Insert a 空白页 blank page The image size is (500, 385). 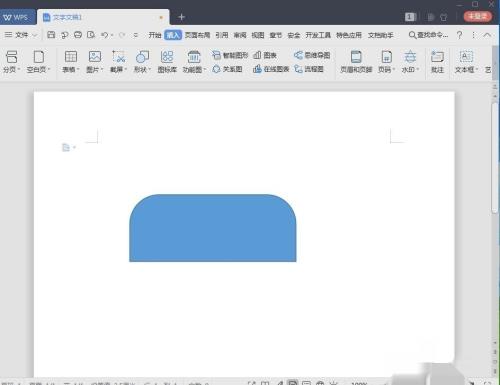click(38, 61)
